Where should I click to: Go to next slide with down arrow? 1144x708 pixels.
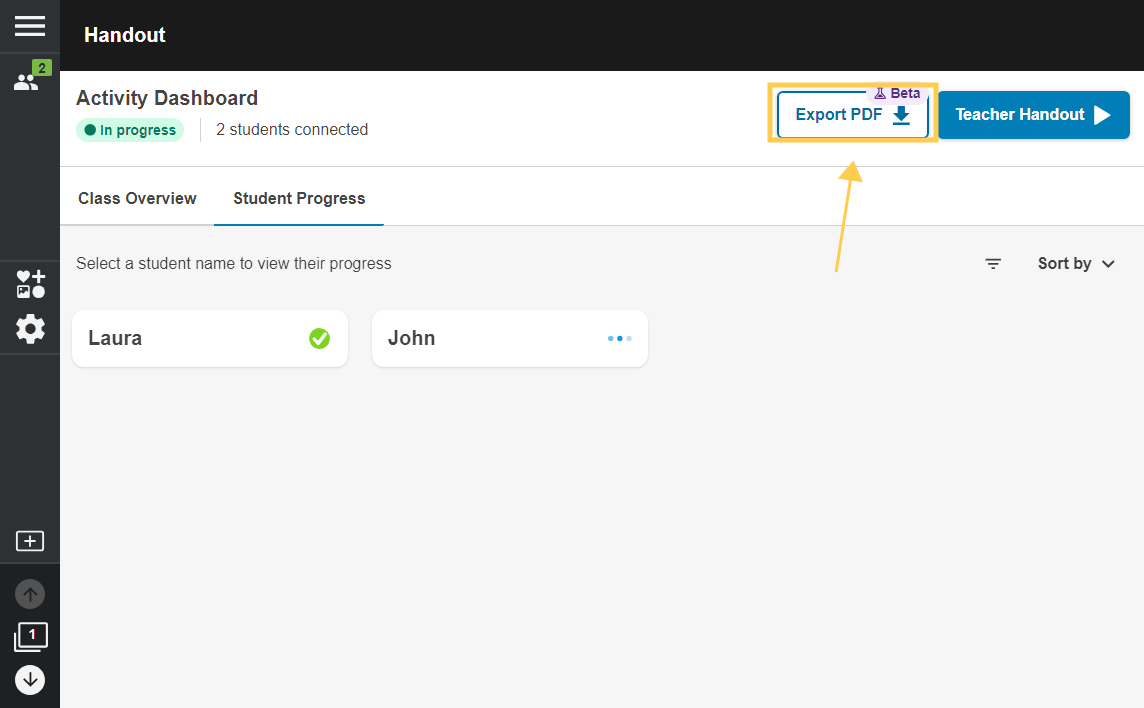(x=30, y=680)
